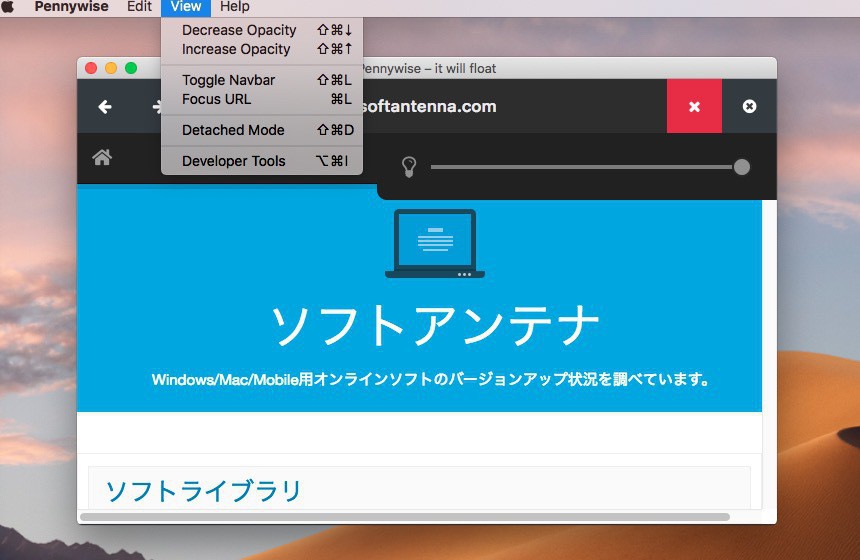
Task: Click the circled X icon at navbar right
Action: [749, 106]
